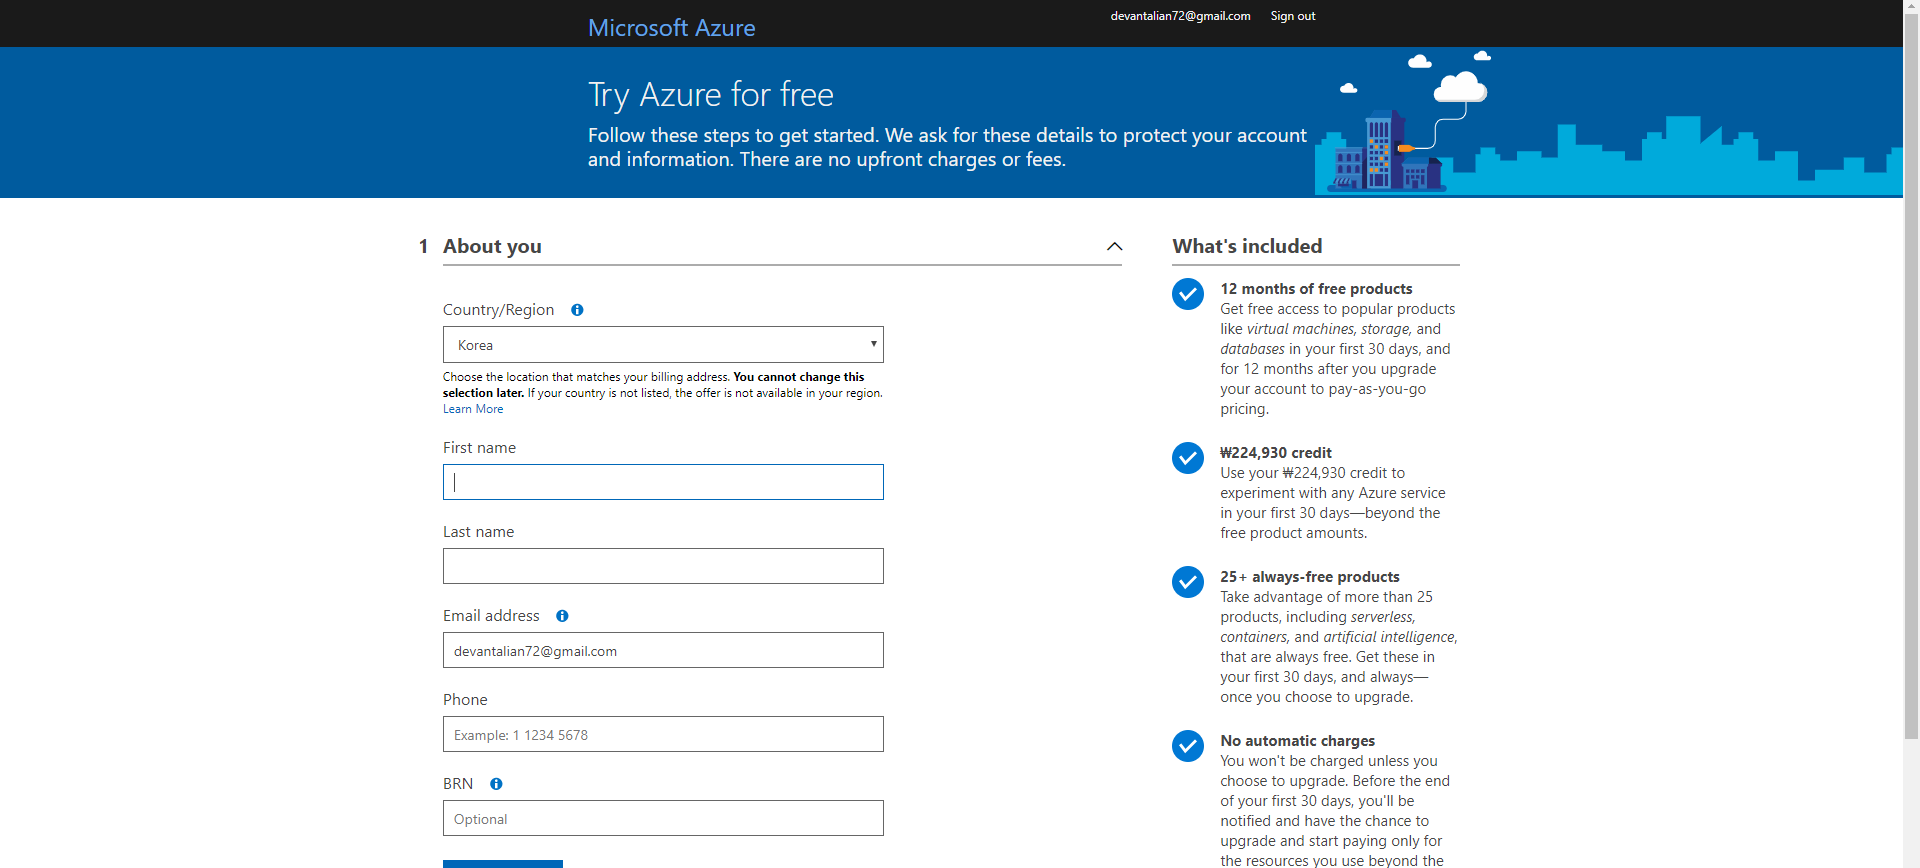Click the optional BRN input field
The image size is (1920, 868).
click(x=663, y=818)
